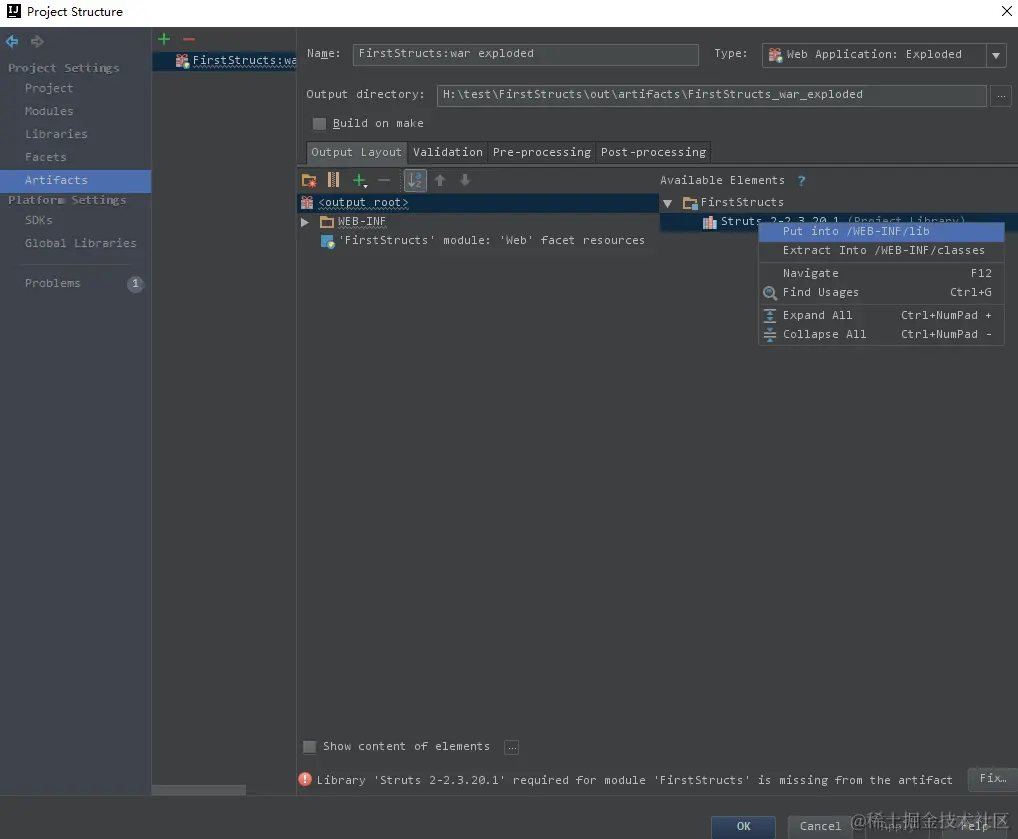Move element up arrow icon
Screen dimensions: 1018x839
(440, 180)
